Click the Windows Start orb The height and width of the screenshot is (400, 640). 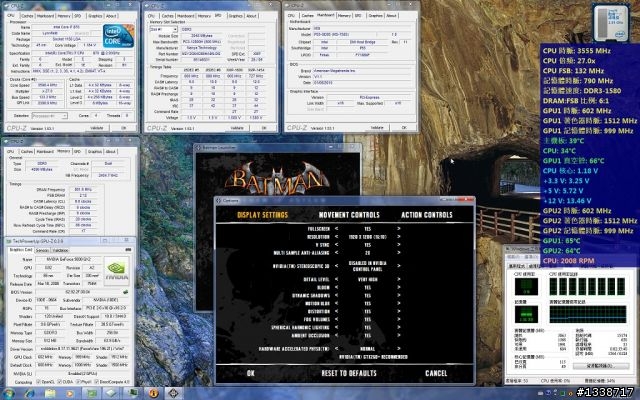tap(8, 394)
